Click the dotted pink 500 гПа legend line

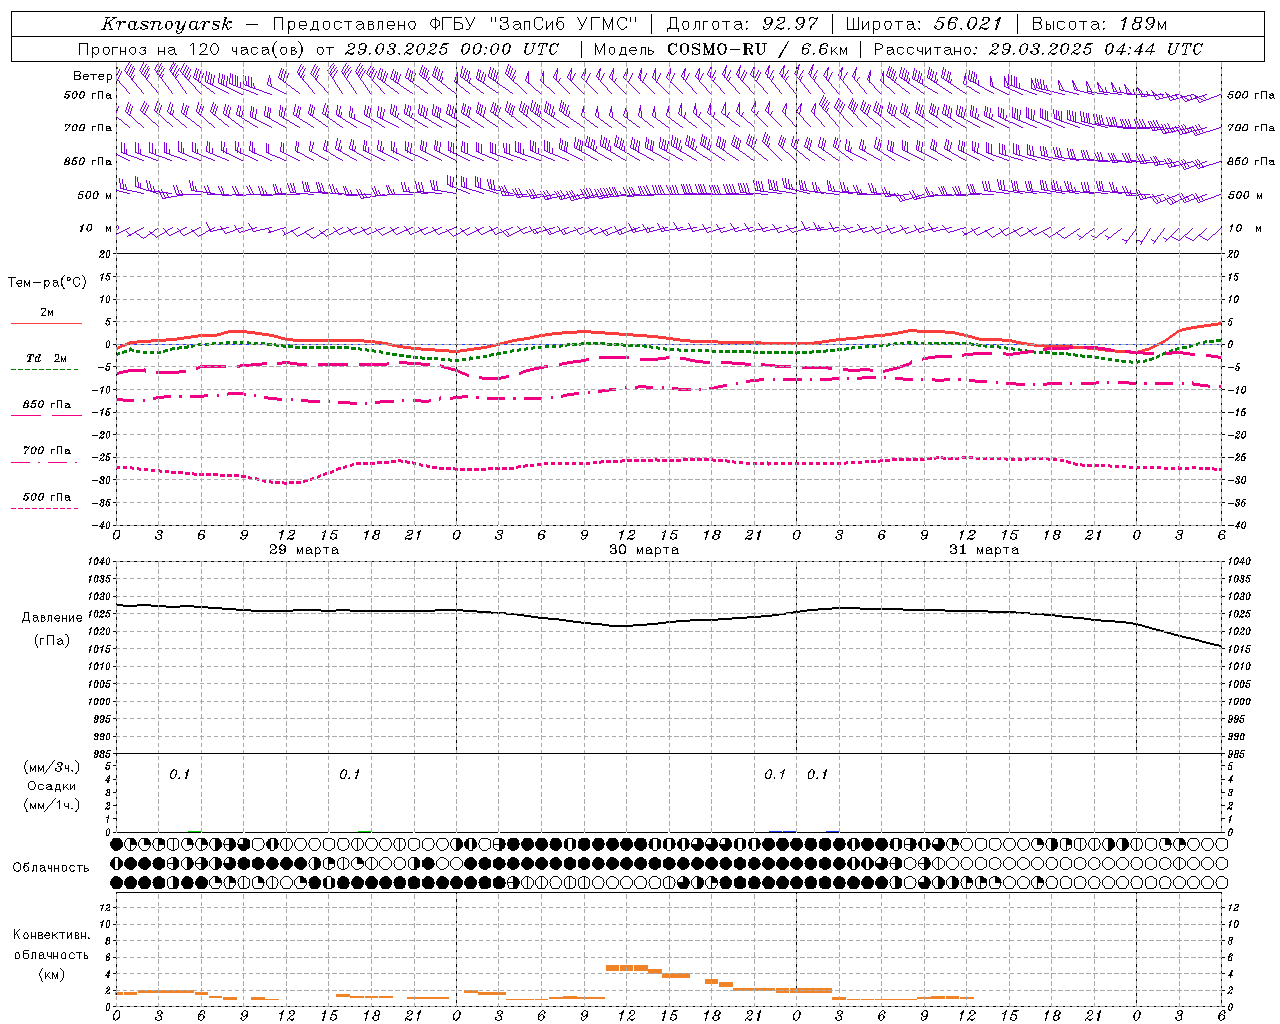tap(44, 509)
